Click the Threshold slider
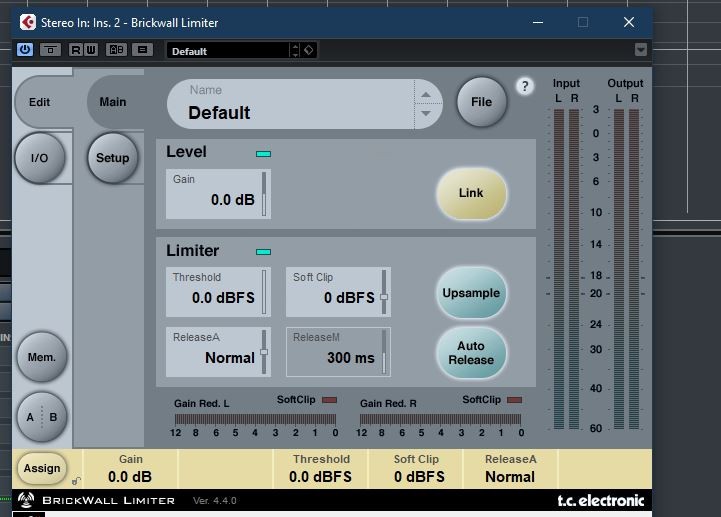Screen dimensions: 721x517 coord(265,290)
